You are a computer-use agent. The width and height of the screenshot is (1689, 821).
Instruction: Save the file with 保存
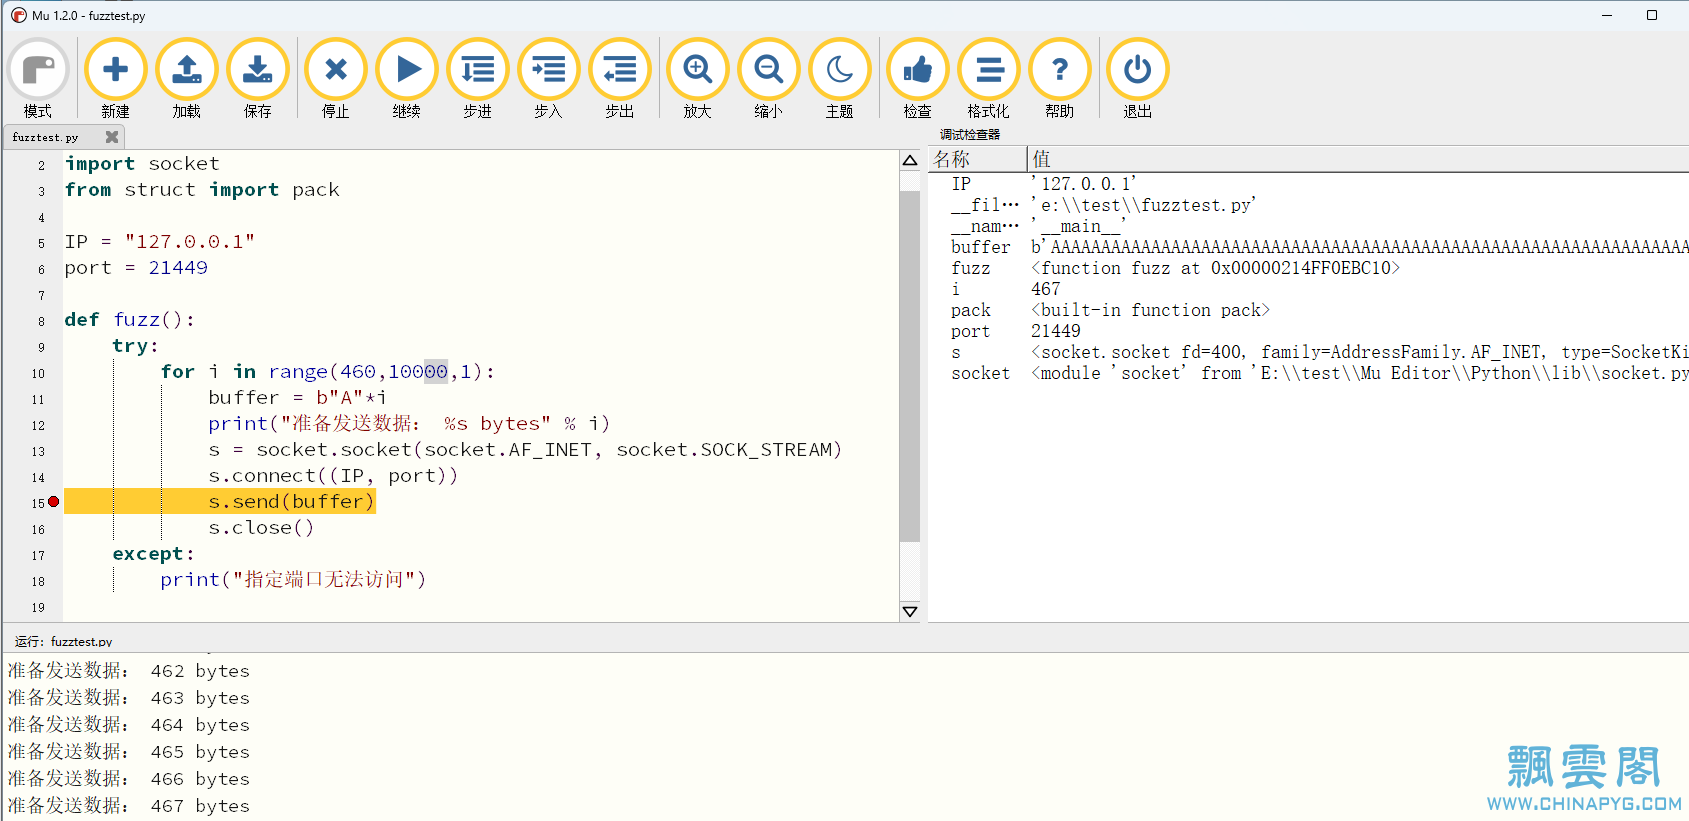point(258,78)
